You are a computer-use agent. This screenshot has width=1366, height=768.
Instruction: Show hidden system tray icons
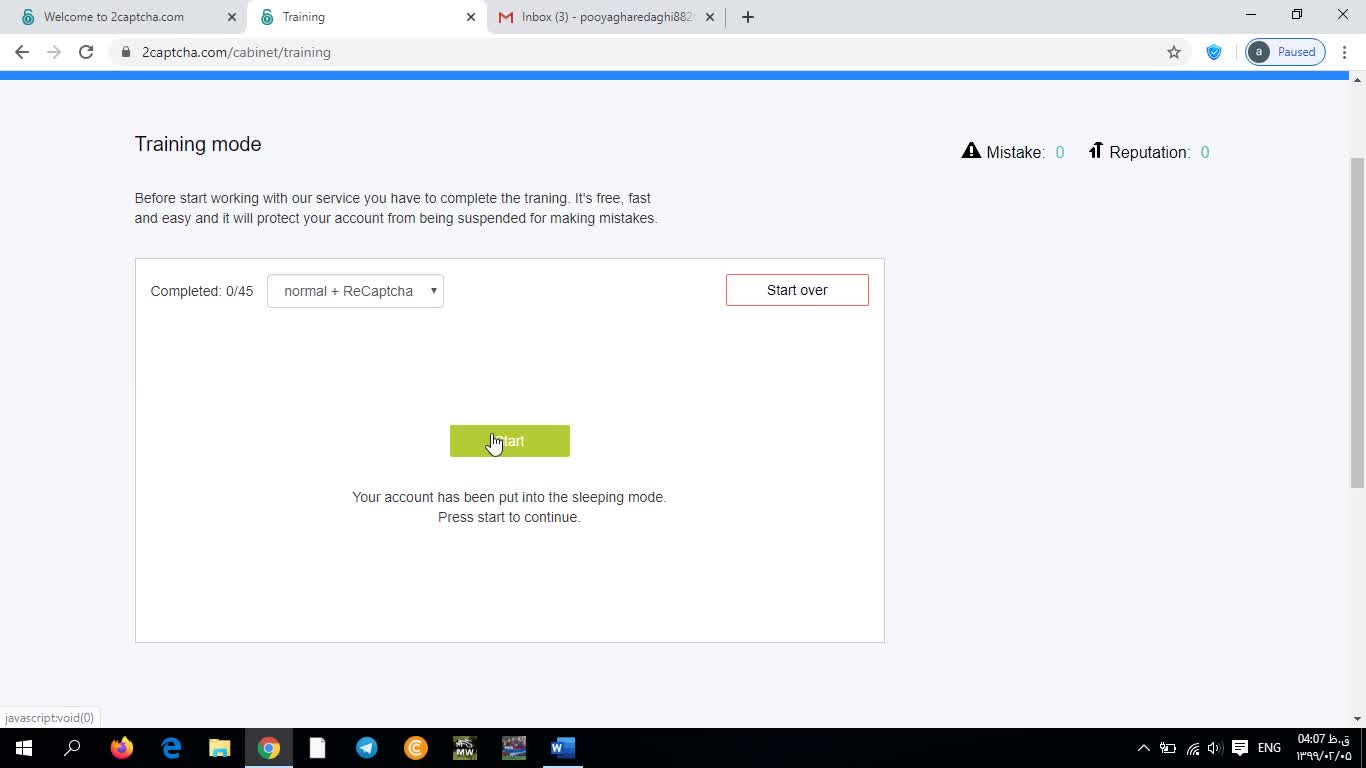(1143, 748)
